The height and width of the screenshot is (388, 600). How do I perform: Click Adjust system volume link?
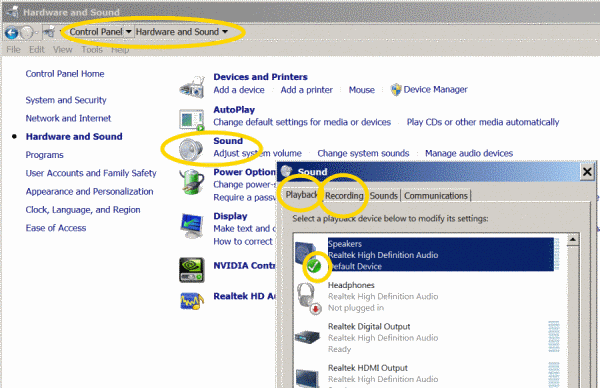[257, 153]
